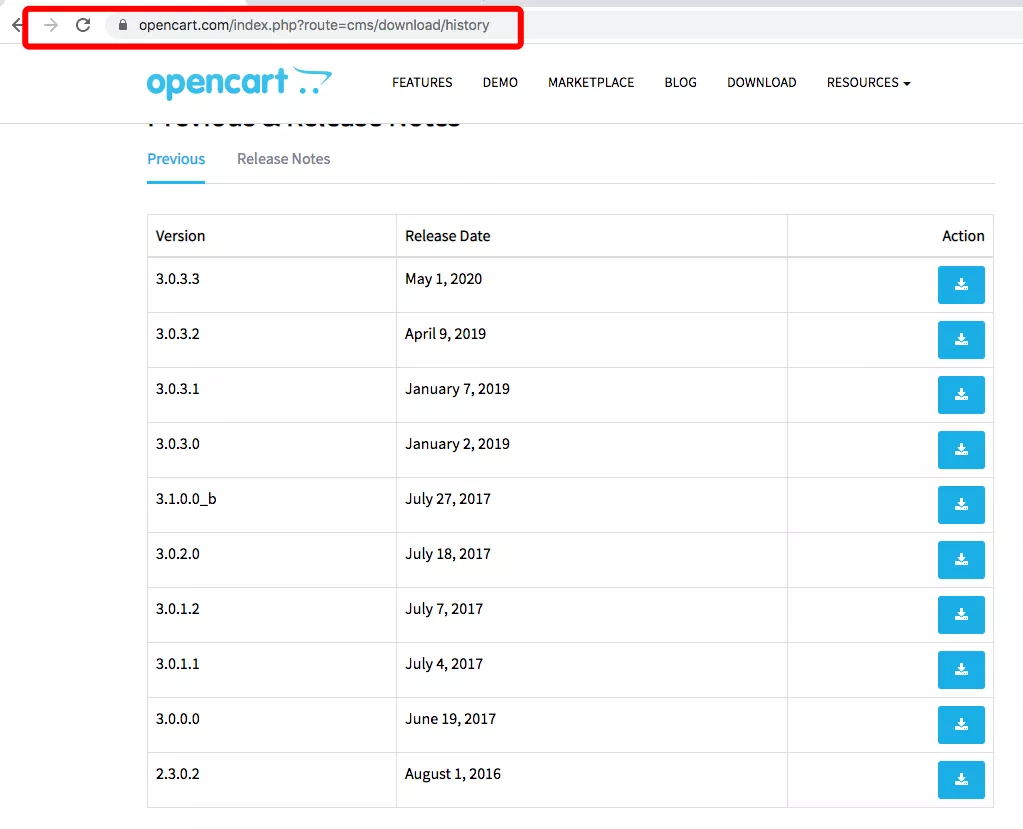
Task: Select the Previous tab
Action: coord(176,159)
